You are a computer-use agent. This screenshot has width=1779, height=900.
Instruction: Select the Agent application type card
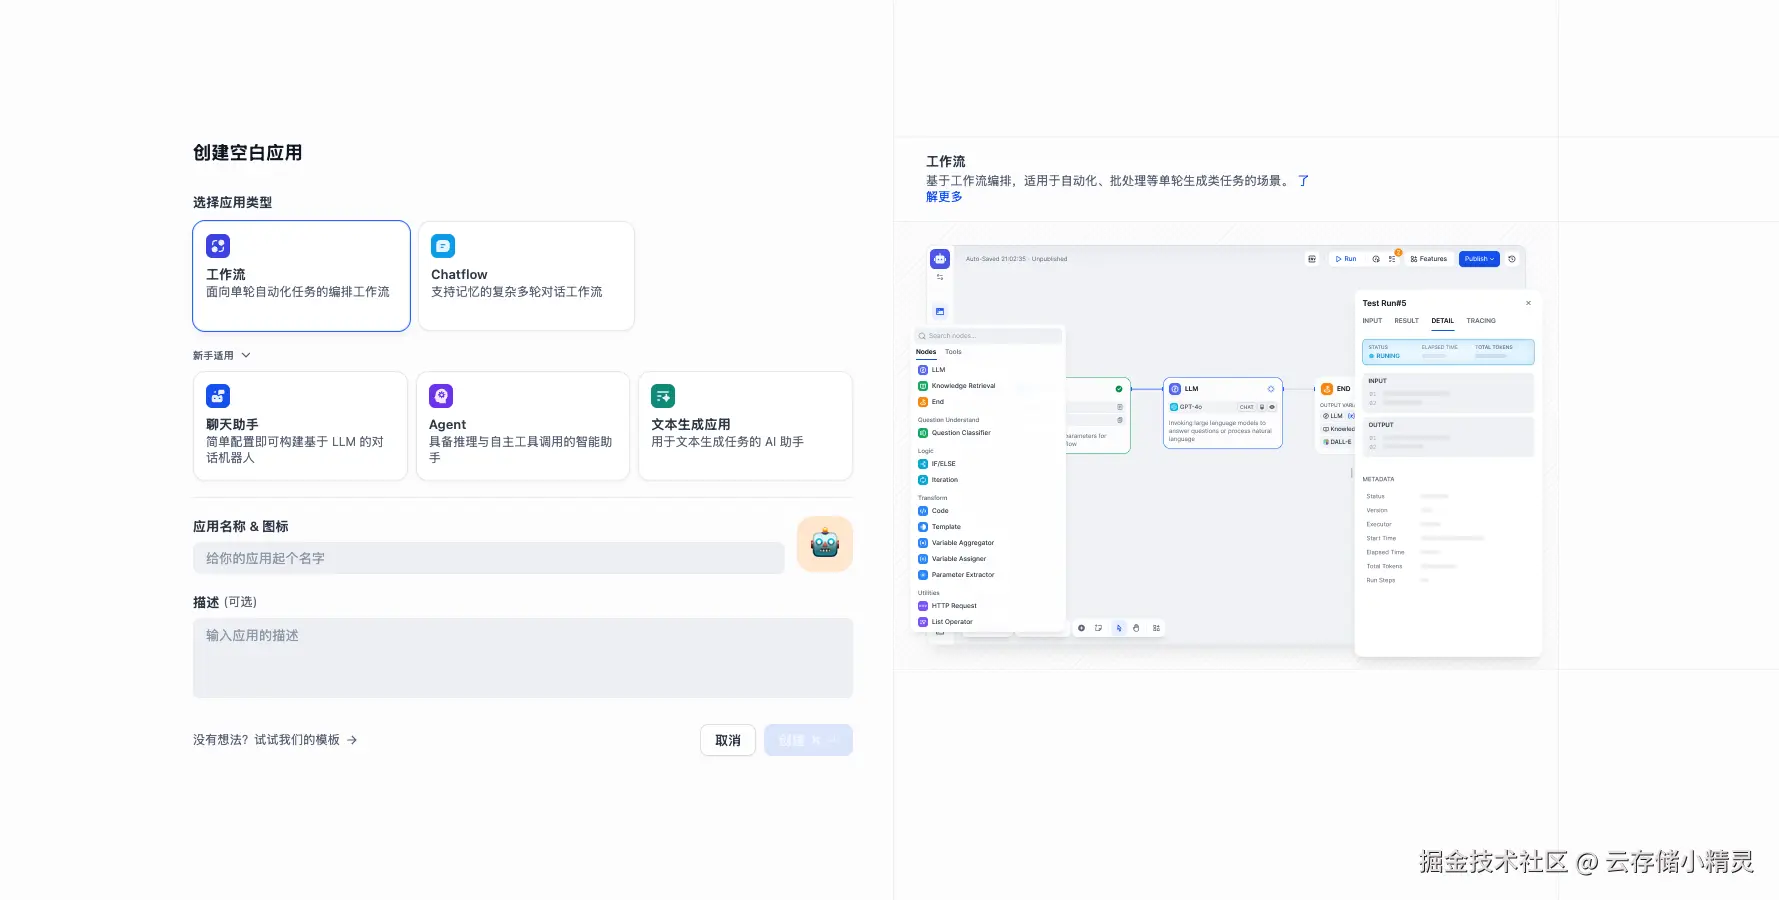point(522,425)
